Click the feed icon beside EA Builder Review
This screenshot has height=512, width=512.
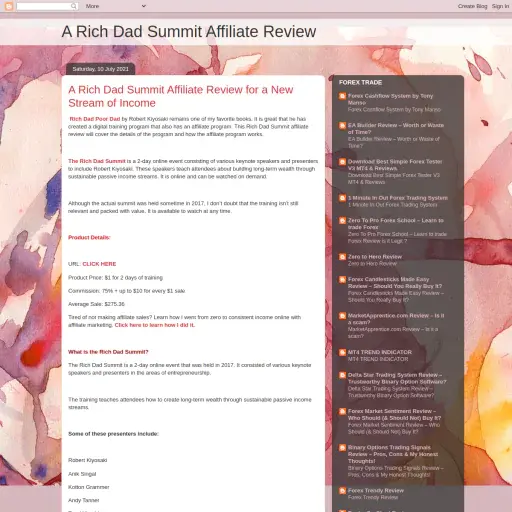tap(342, 126)
